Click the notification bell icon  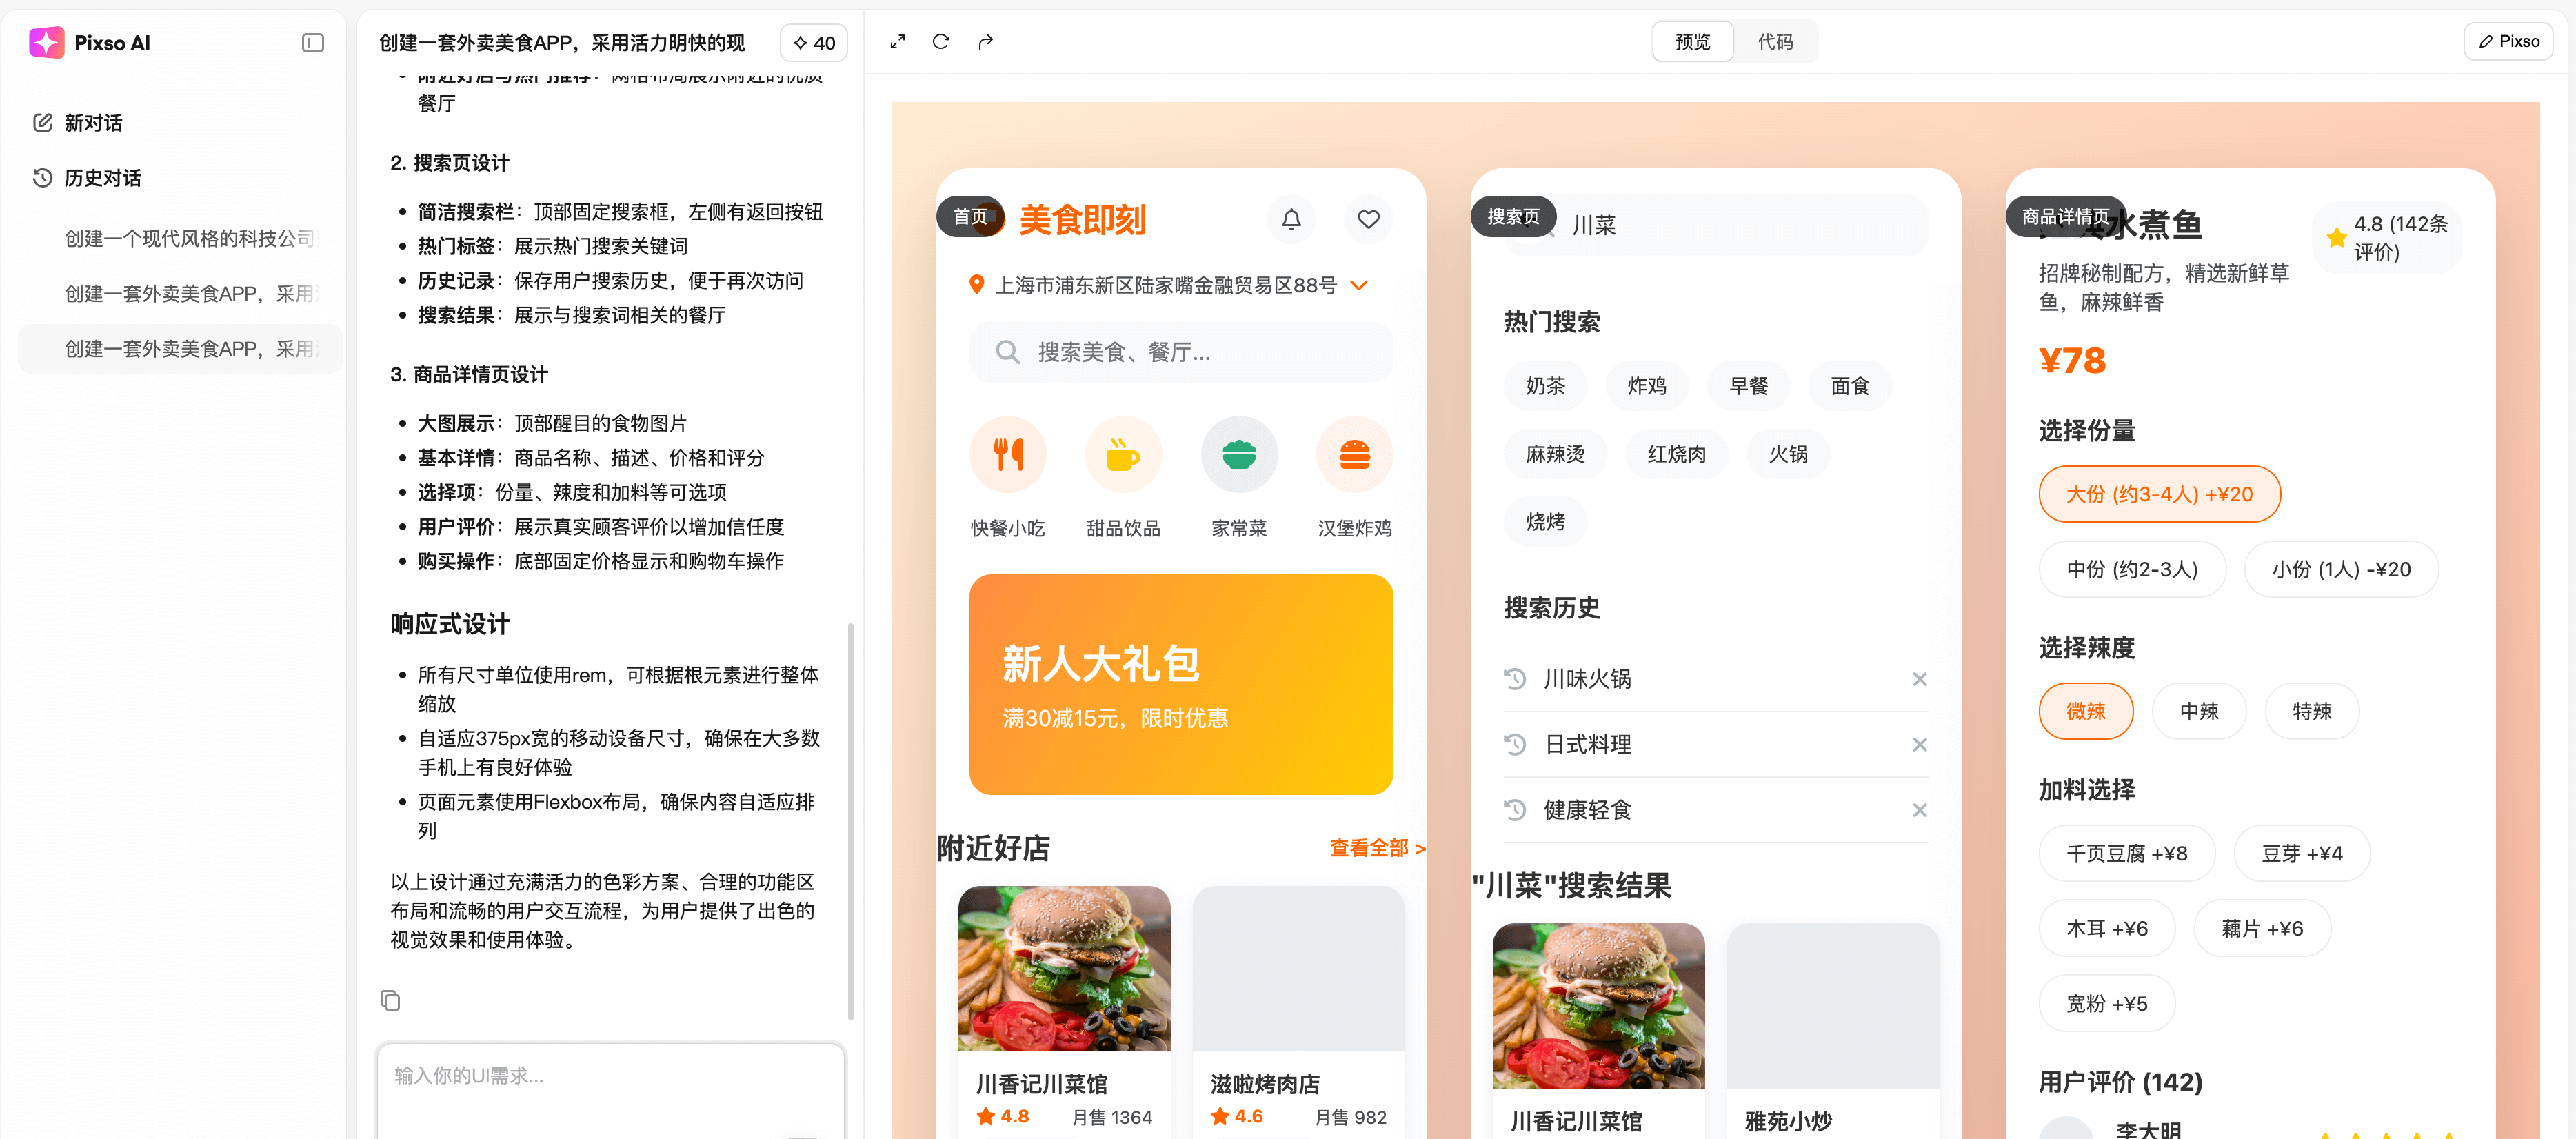click(x=1291, y=219)
